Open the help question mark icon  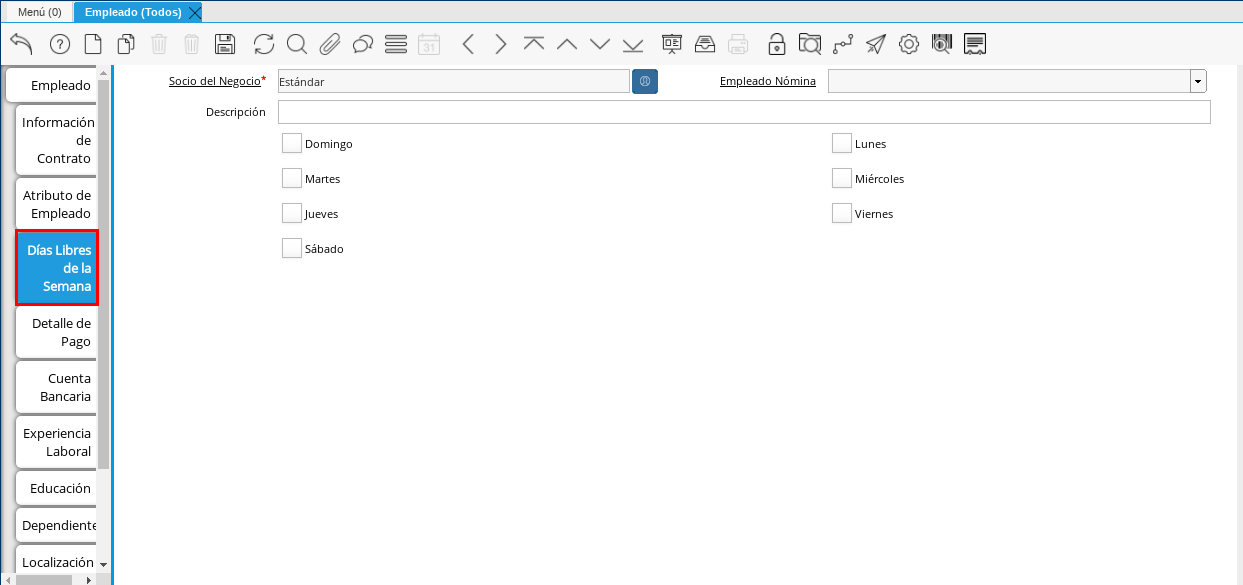pos(59,44)
